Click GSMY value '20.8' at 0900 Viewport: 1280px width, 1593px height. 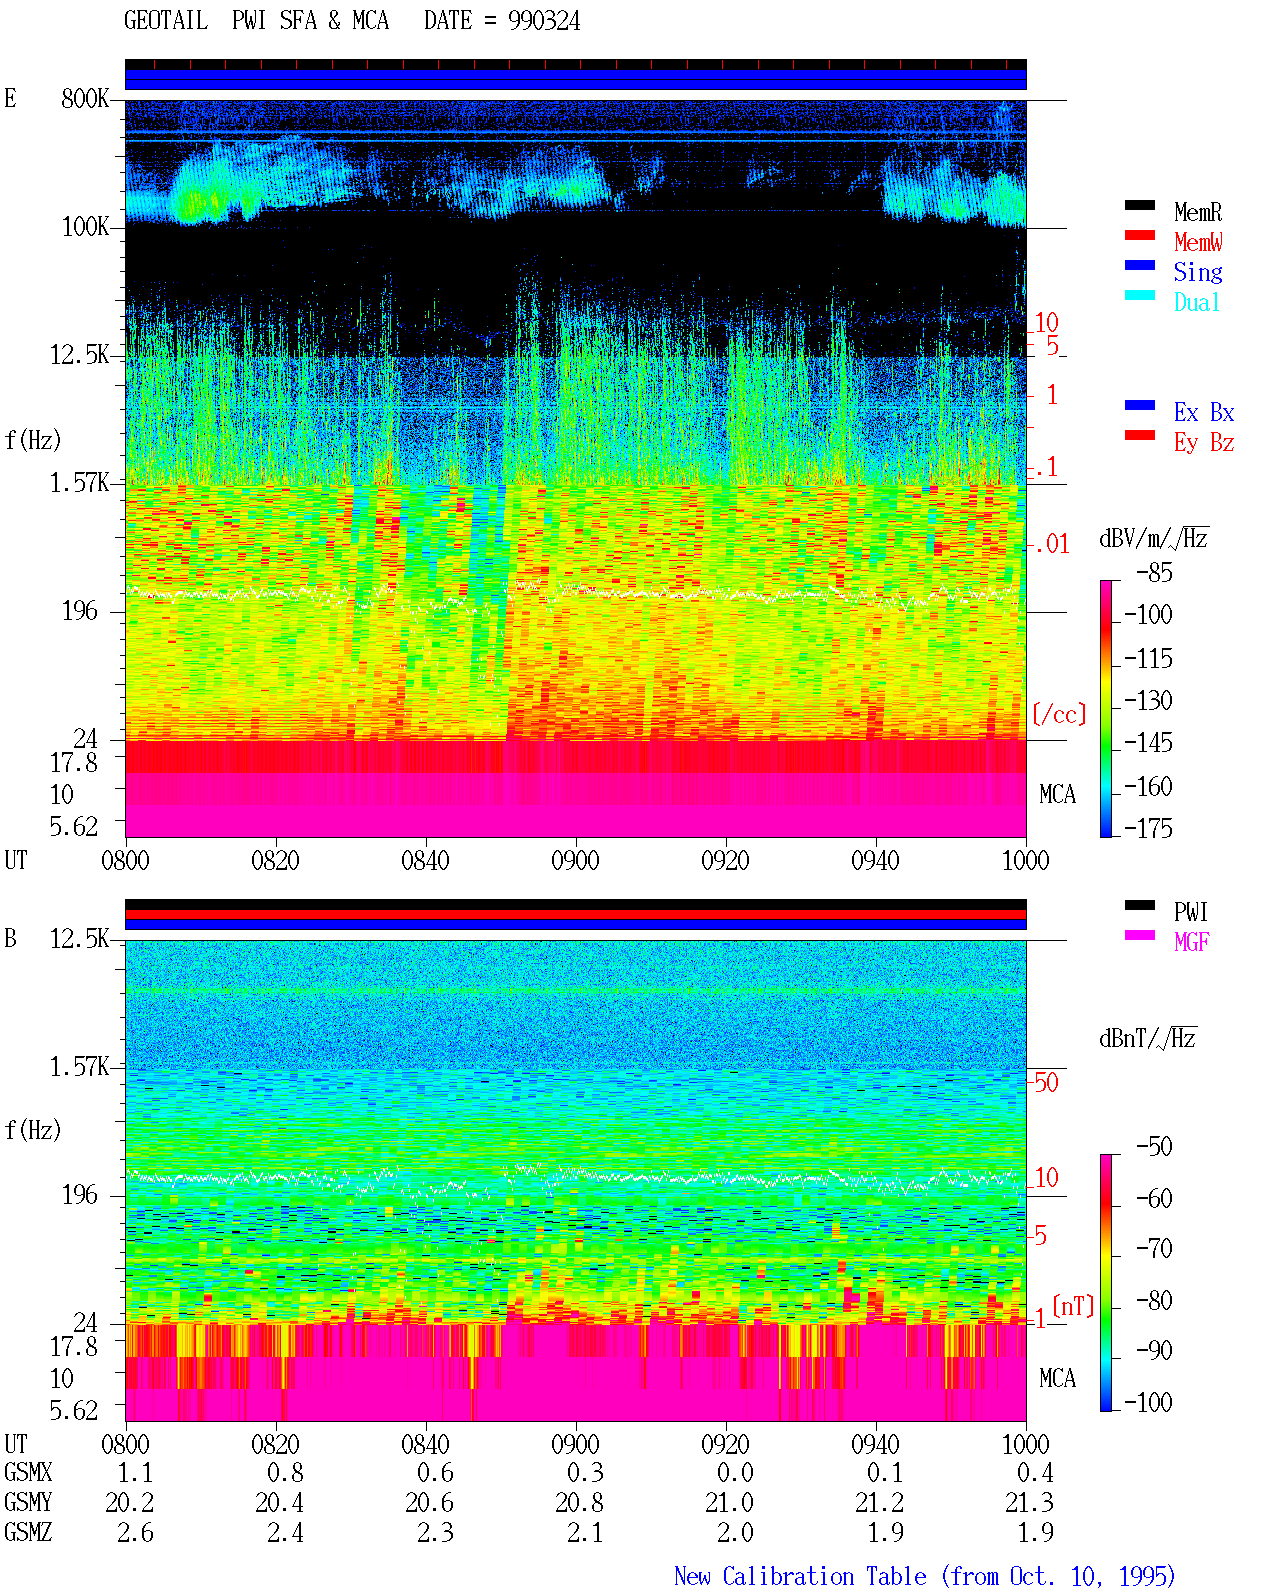(579, 1502)
